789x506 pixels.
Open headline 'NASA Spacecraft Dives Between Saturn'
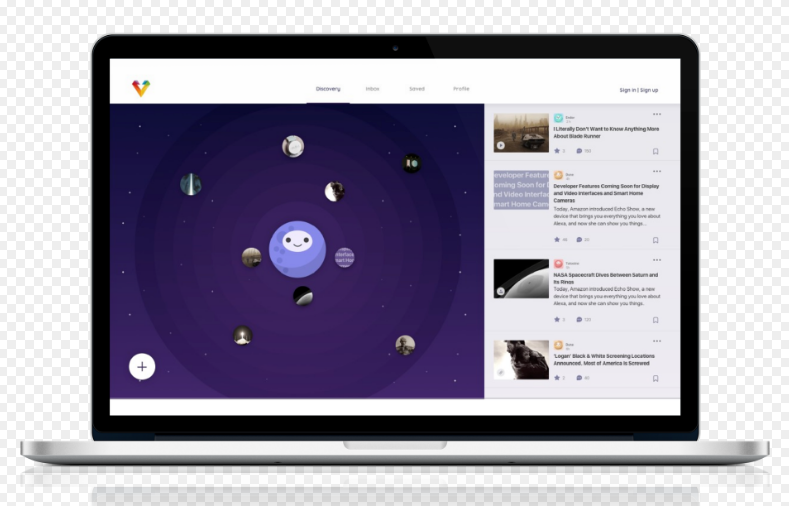point(606,279)
